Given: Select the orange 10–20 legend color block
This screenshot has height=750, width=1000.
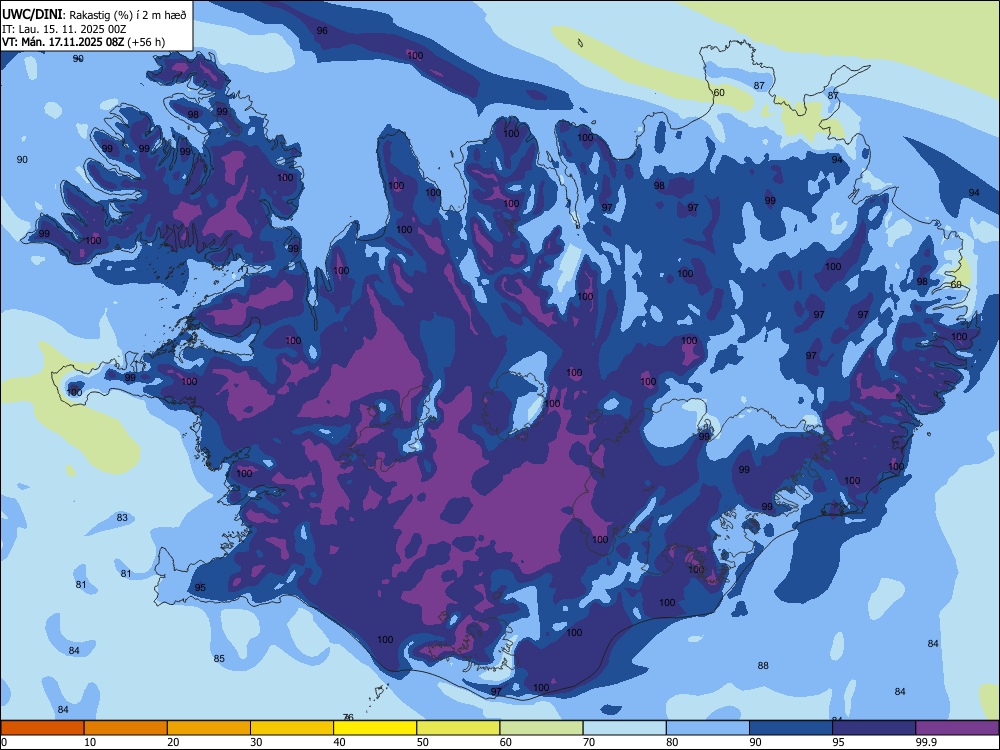Looking at the screenshot, I should (x=126, y=728).
